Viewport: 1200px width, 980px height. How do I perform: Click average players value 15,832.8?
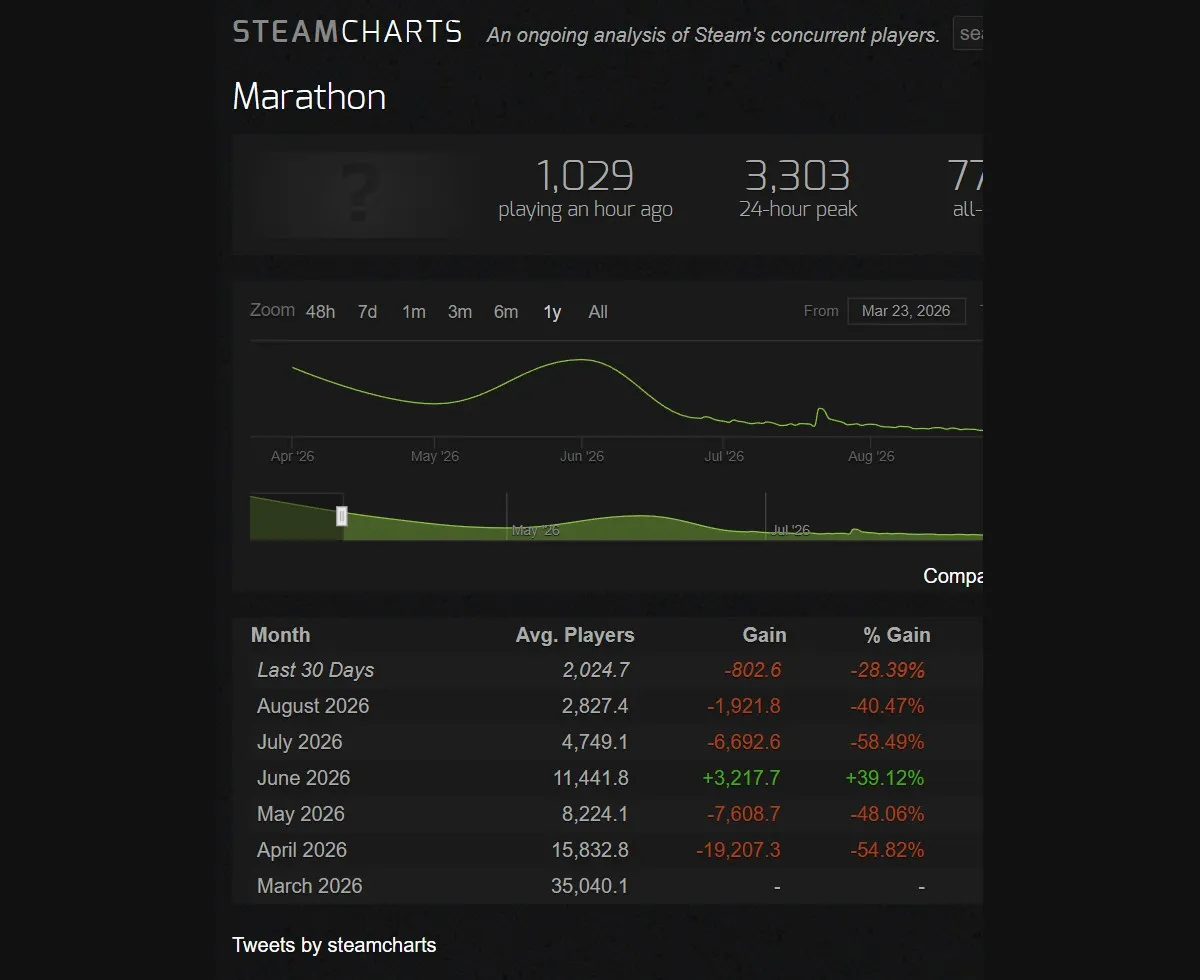(591, 850)
